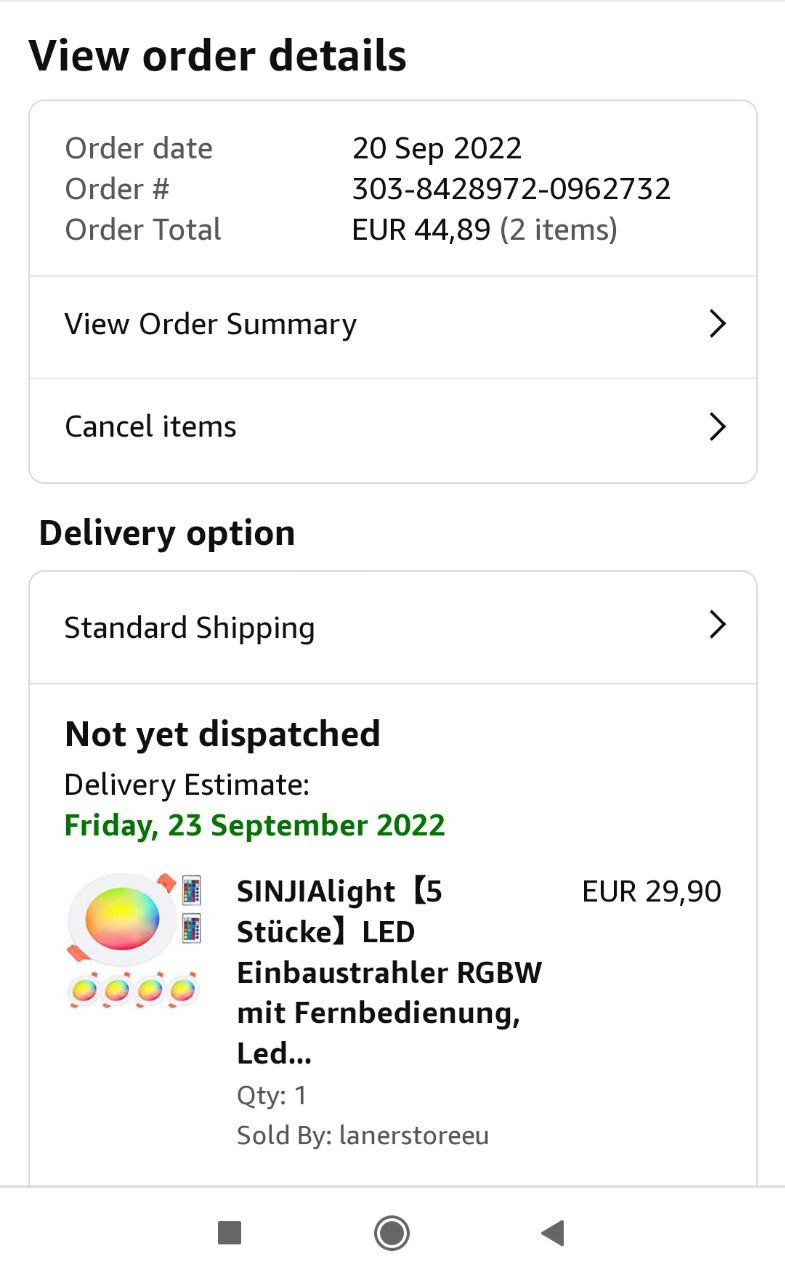Open the SINJIAlight LED Einbaustrahler product title
Screen dimensions: 785x1280
coord(389,971)
